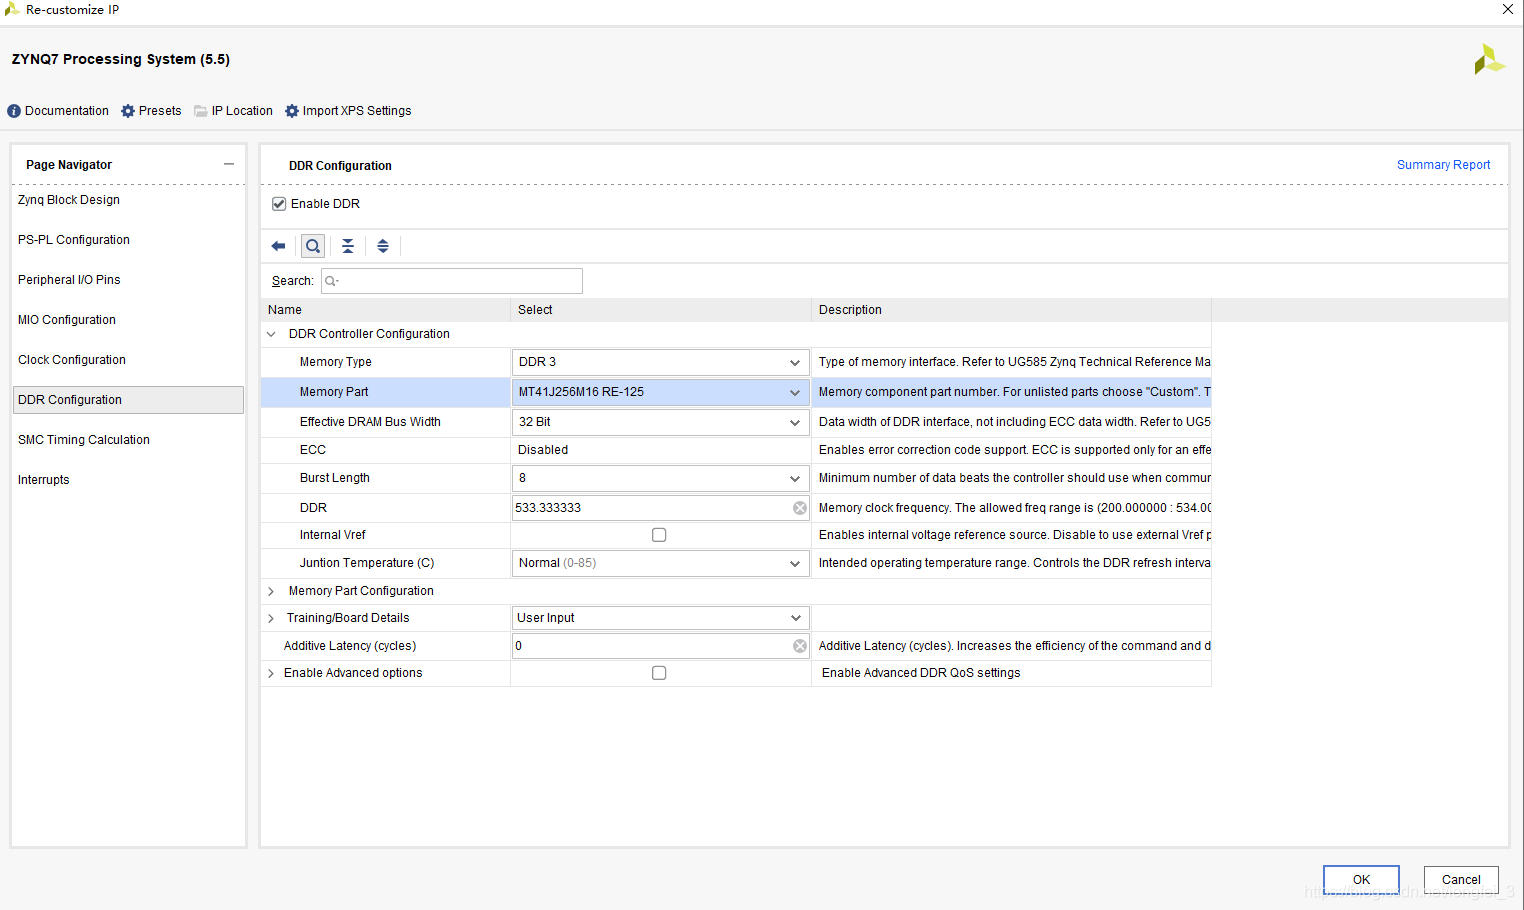Minimize the Page Navigator panel

[x=229, y=164]
